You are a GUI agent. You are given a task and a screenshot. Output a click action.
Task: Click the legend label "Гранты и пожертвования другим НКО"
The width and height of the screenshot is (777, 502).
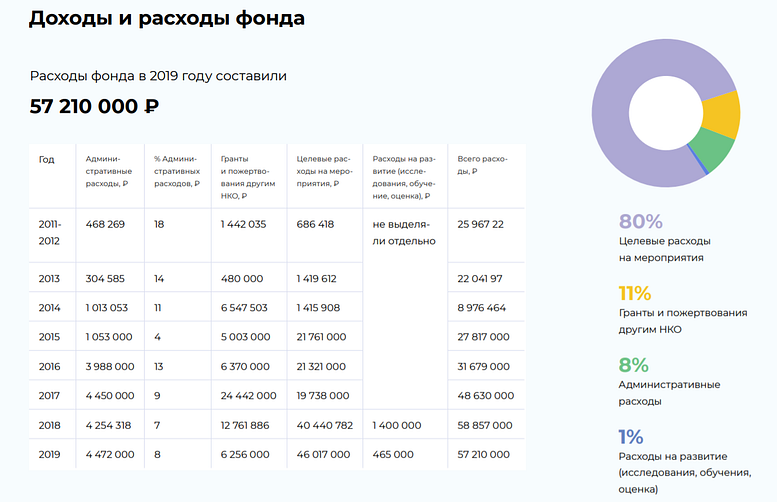tap(683, 321)
